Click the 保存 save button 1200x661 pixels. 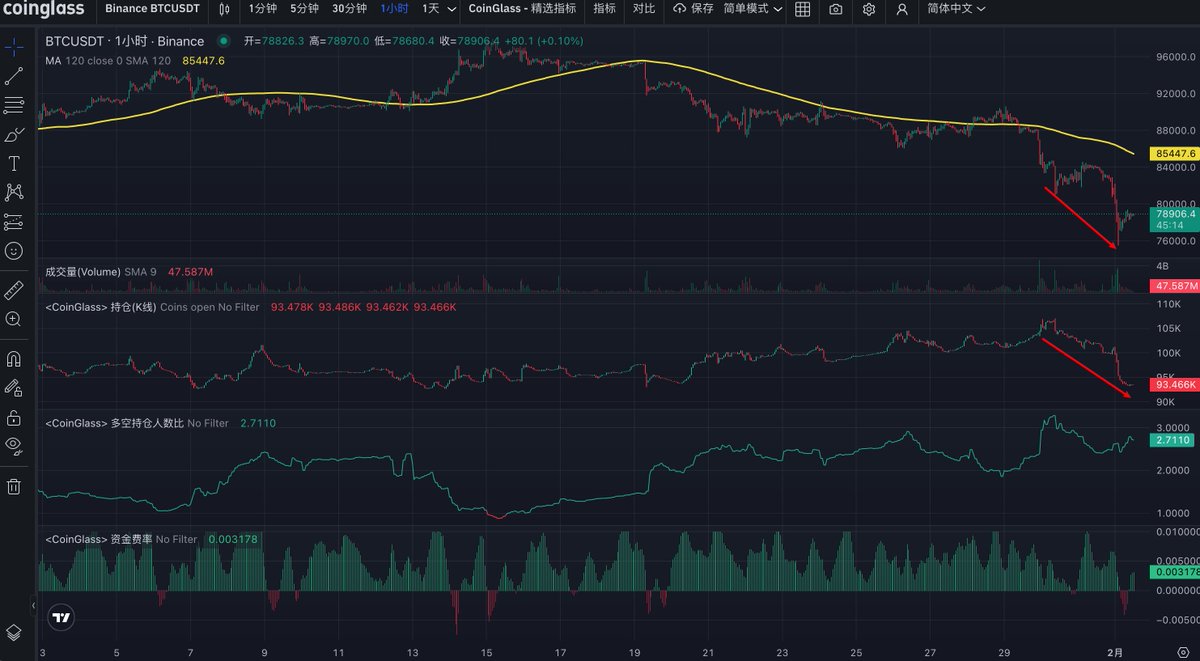coord(694,9)
